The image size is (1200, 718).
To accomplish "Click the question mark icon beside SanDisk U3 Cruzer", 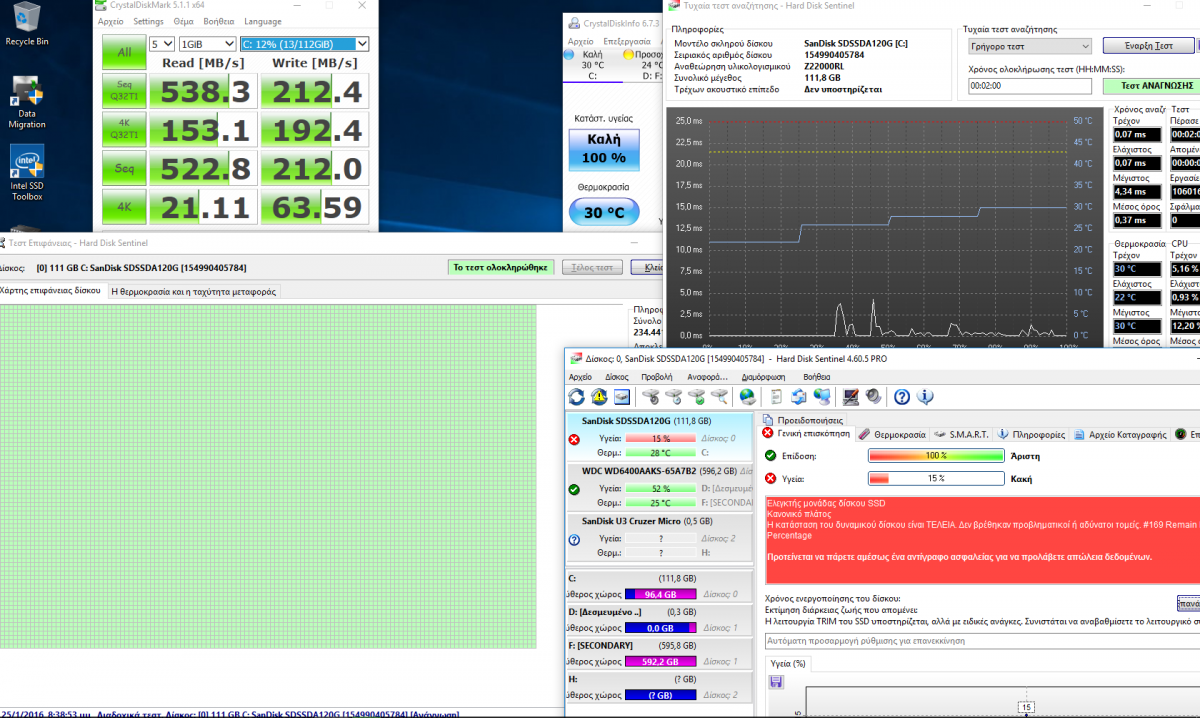I will pyautogui.click(x=574, y=539).
